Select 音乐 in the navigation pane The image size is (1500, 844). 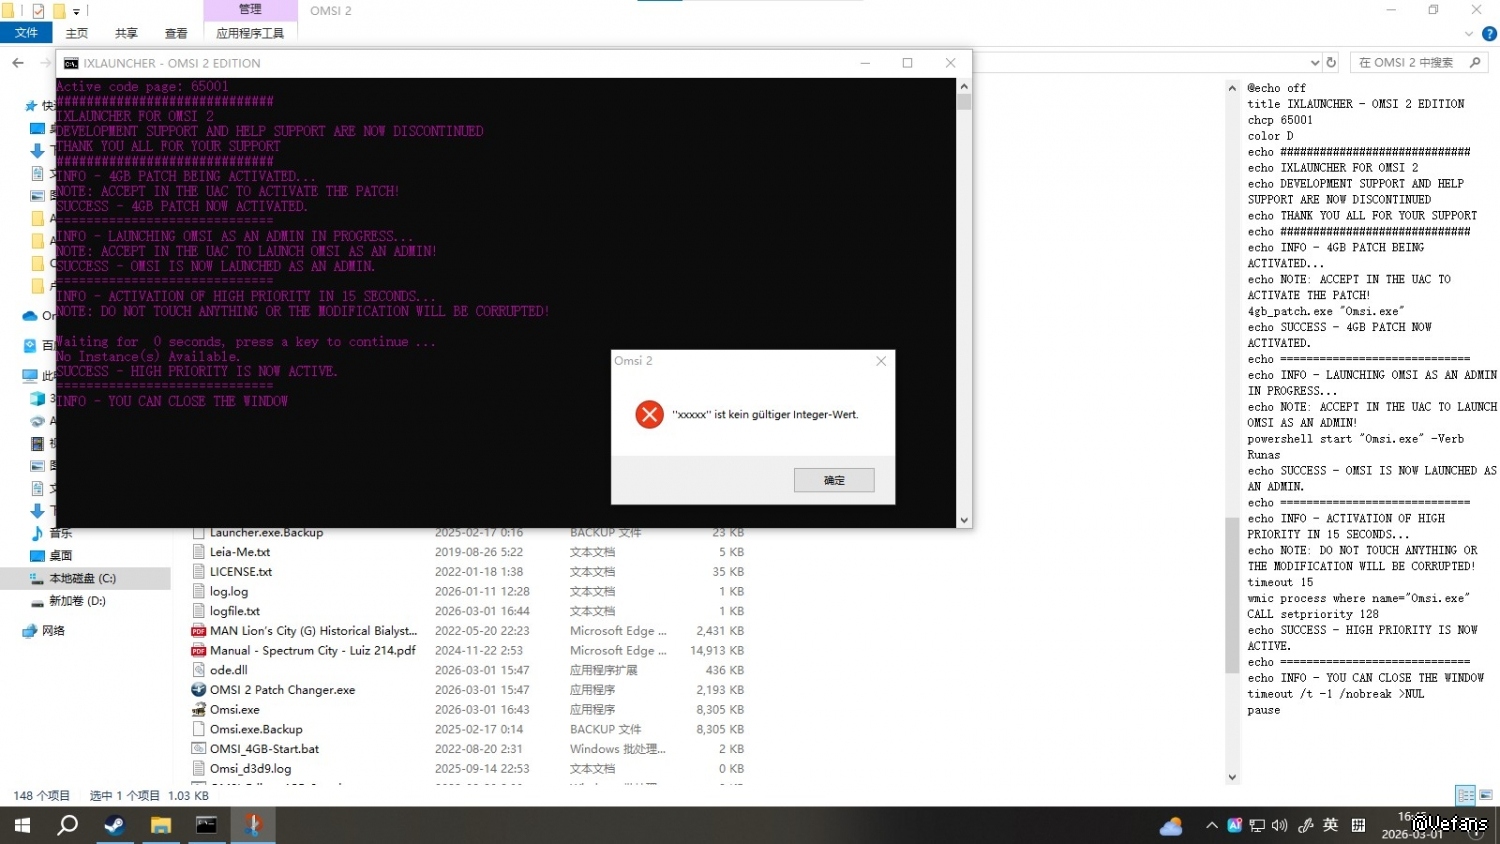pos(61,533)
